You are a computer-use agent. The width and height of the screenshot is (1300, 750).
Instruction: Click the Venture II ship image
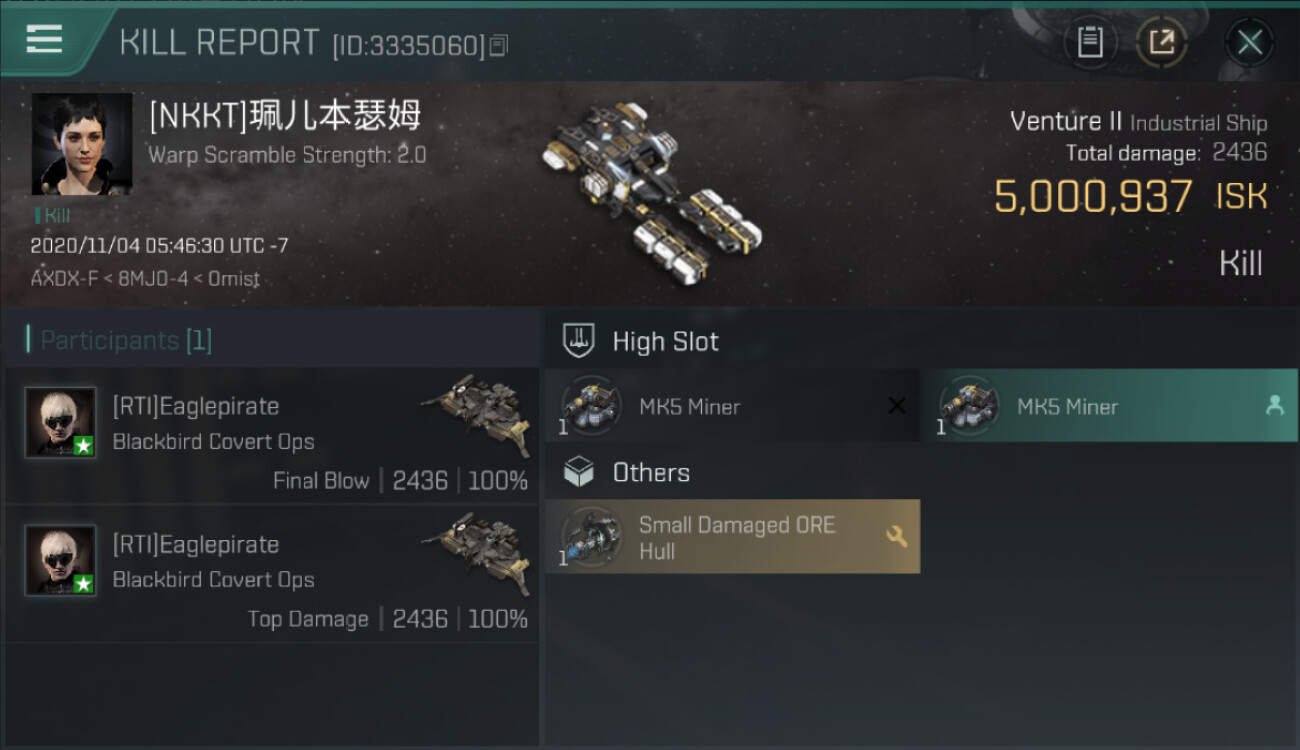[650, 190]
